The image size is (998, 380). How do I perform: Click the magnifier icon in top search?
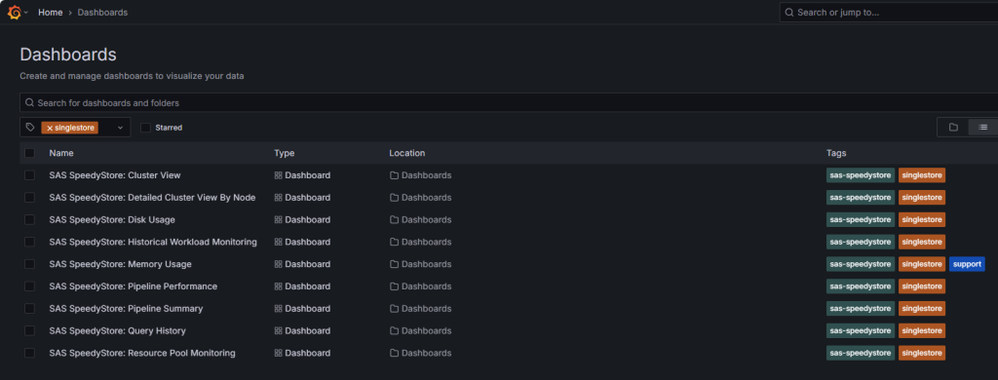pyautogui.click(x=789, y=12)
